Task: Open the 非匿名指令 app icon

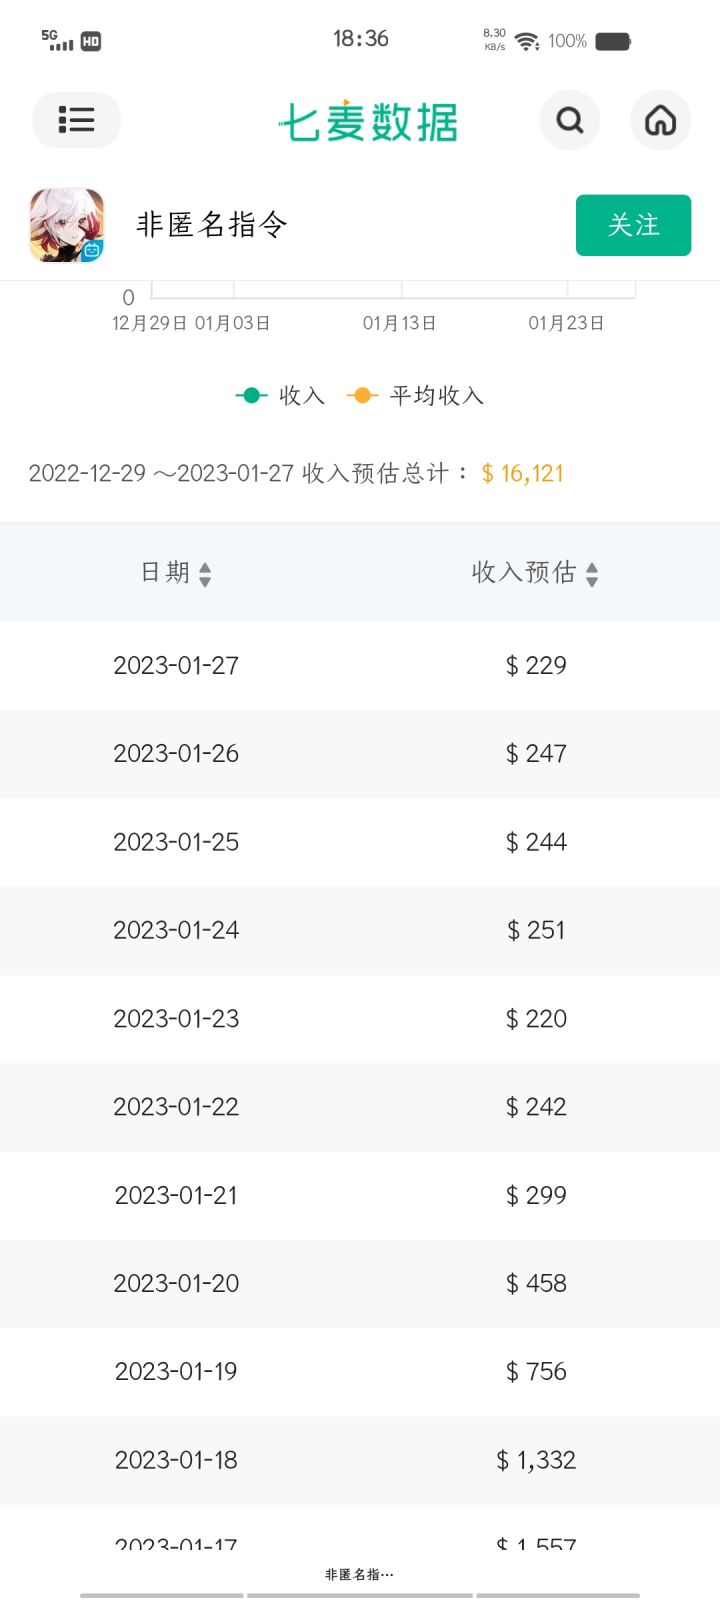Action: pyautogui.click(x=67, y=225)
